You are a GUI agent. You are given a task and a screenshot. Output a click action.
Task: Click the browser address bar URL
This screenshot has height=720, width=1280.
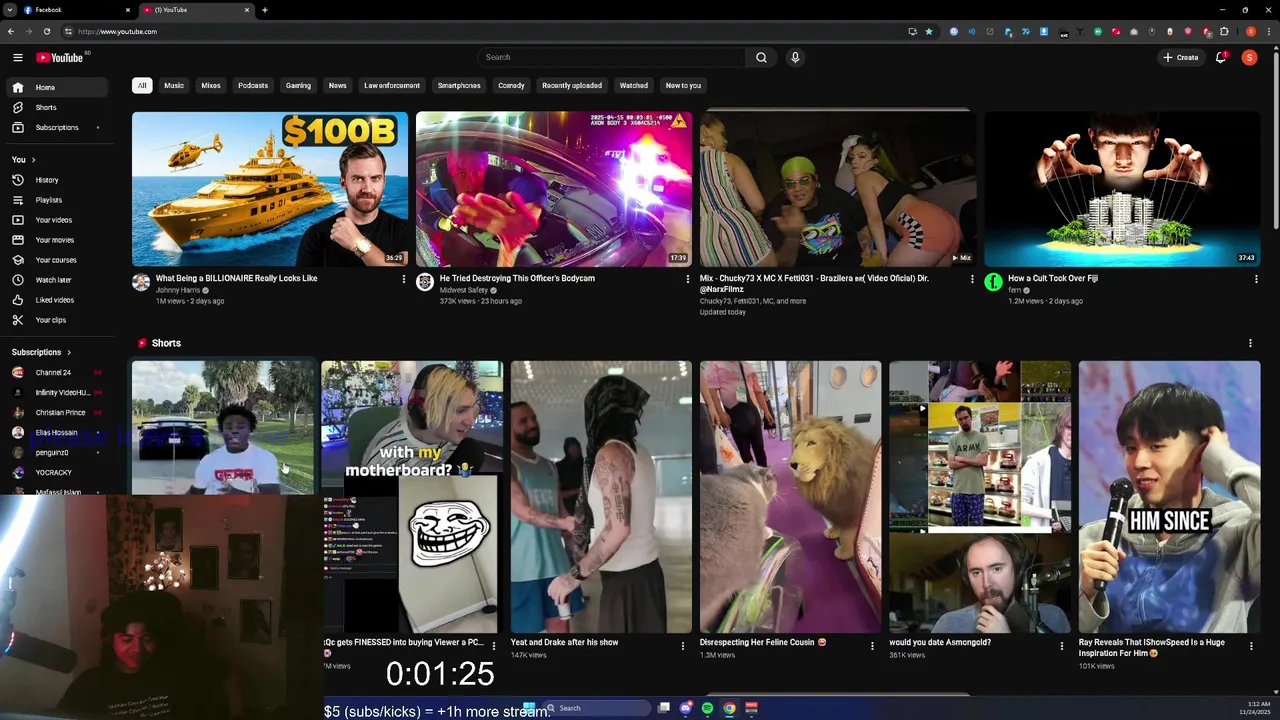[117, 31]
